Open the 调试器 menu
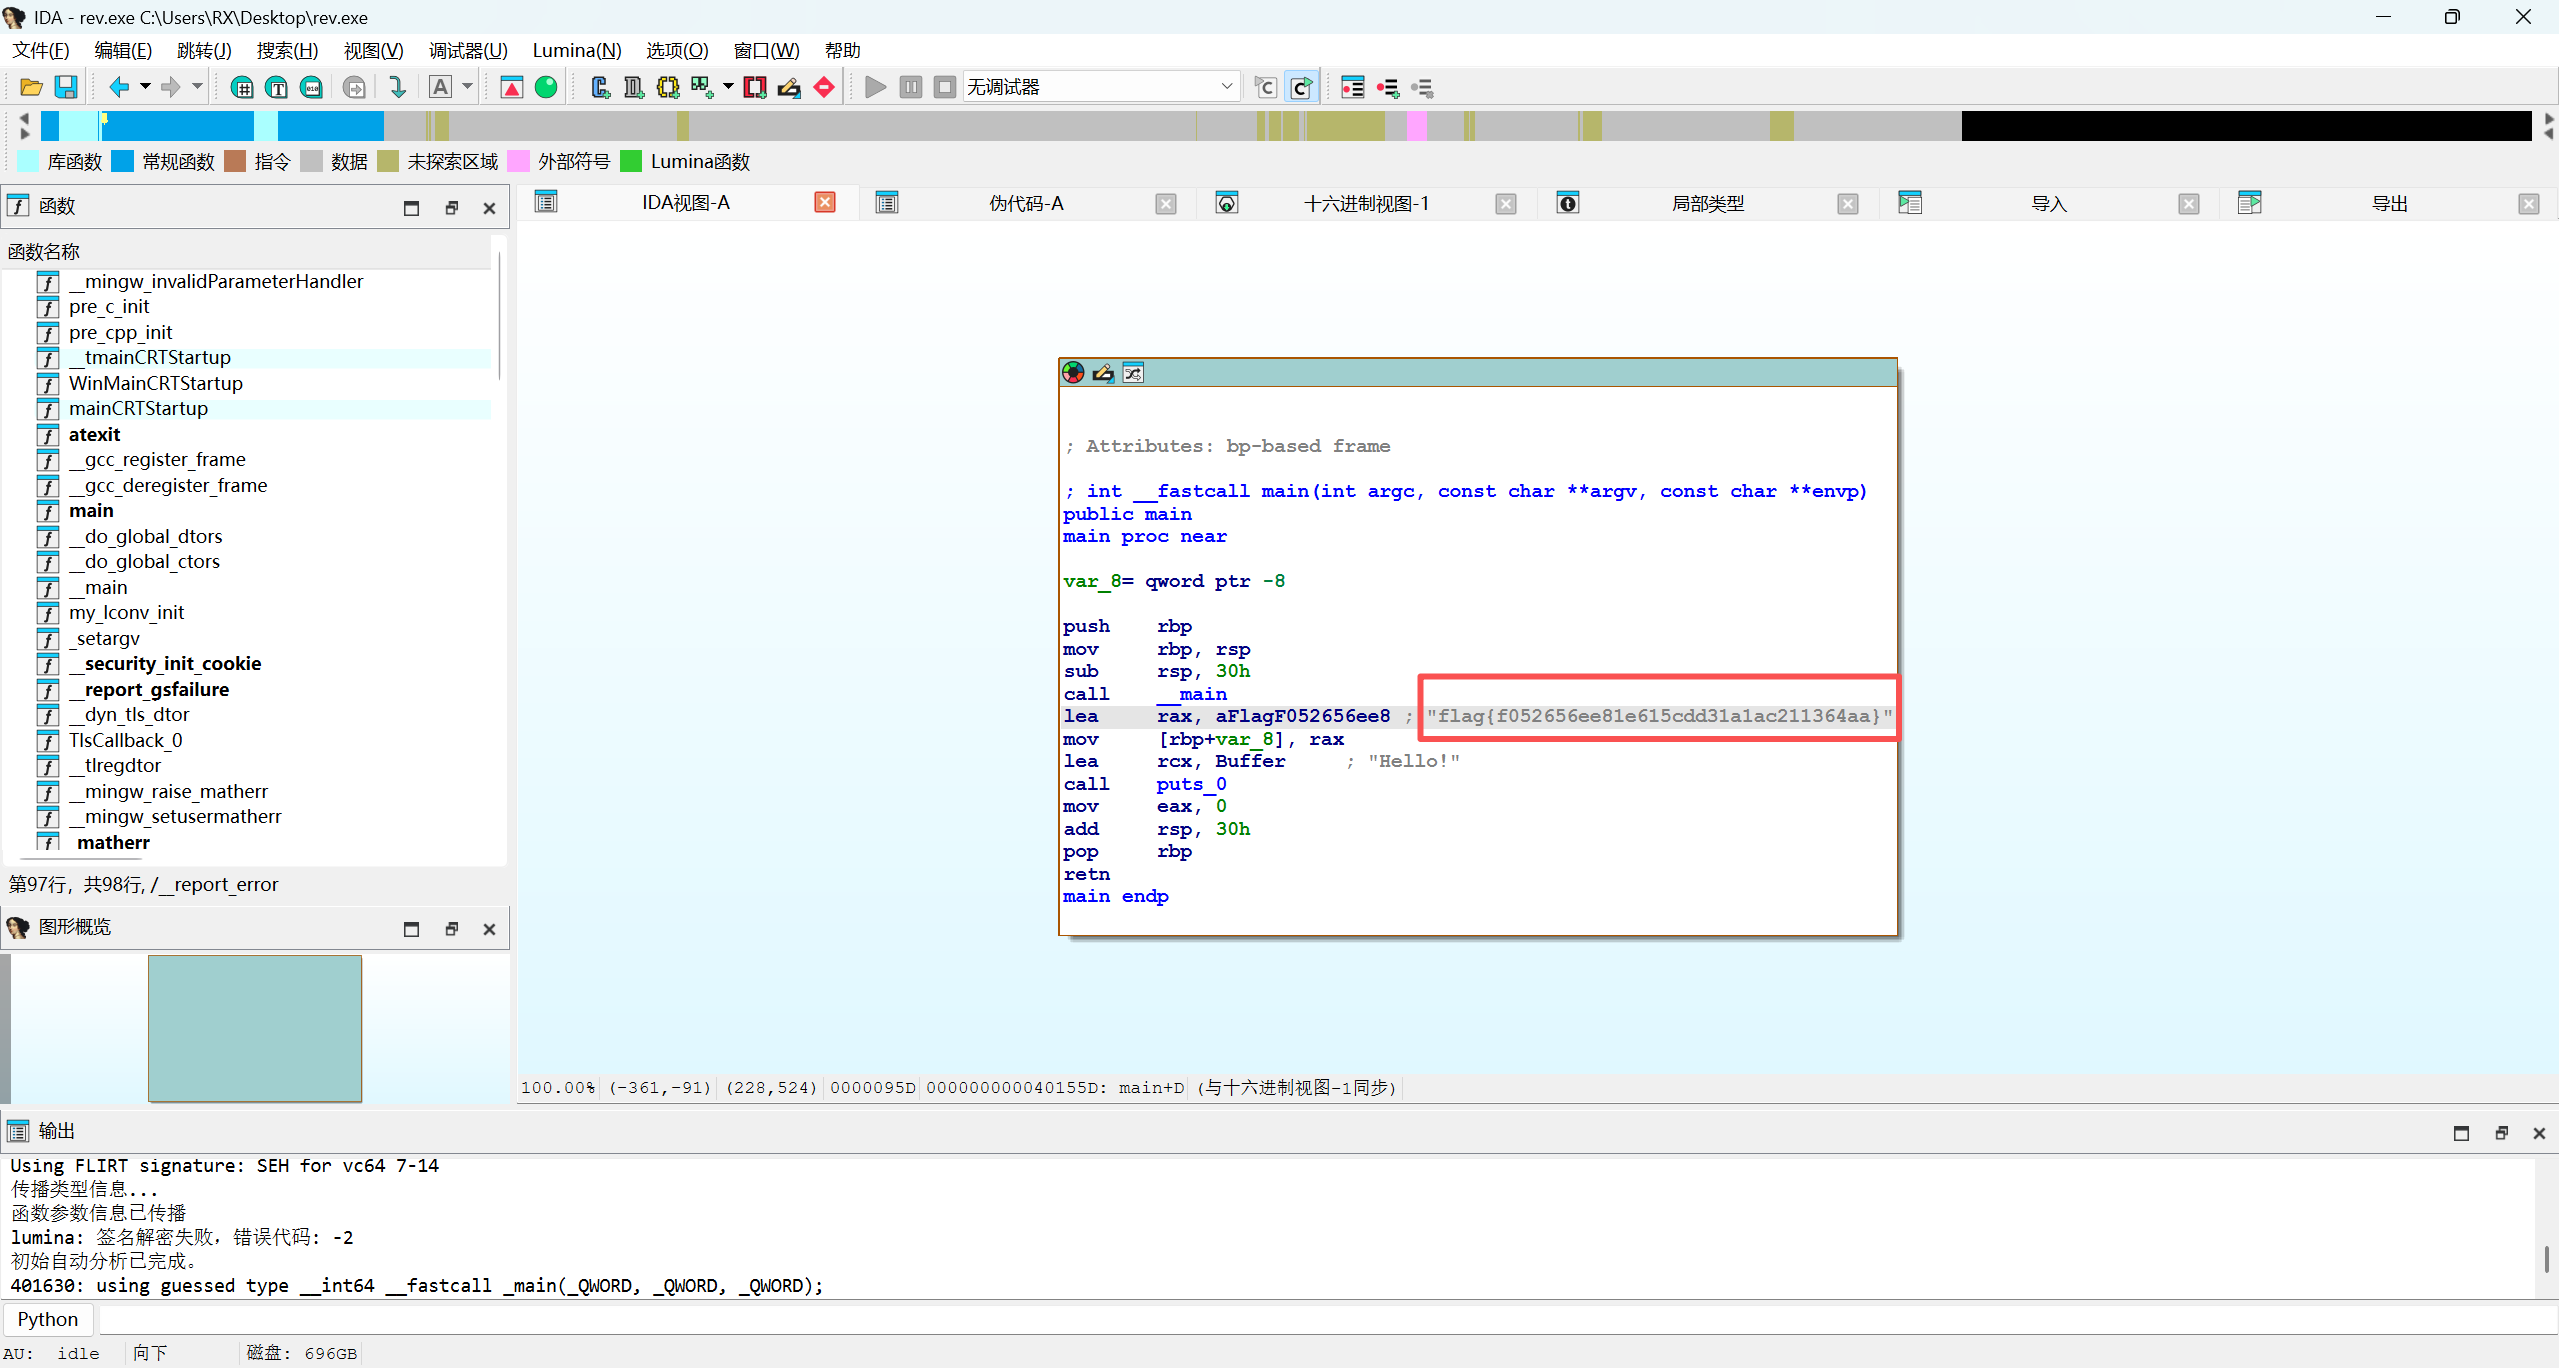2559x1368 pixels. coord(468,50)
